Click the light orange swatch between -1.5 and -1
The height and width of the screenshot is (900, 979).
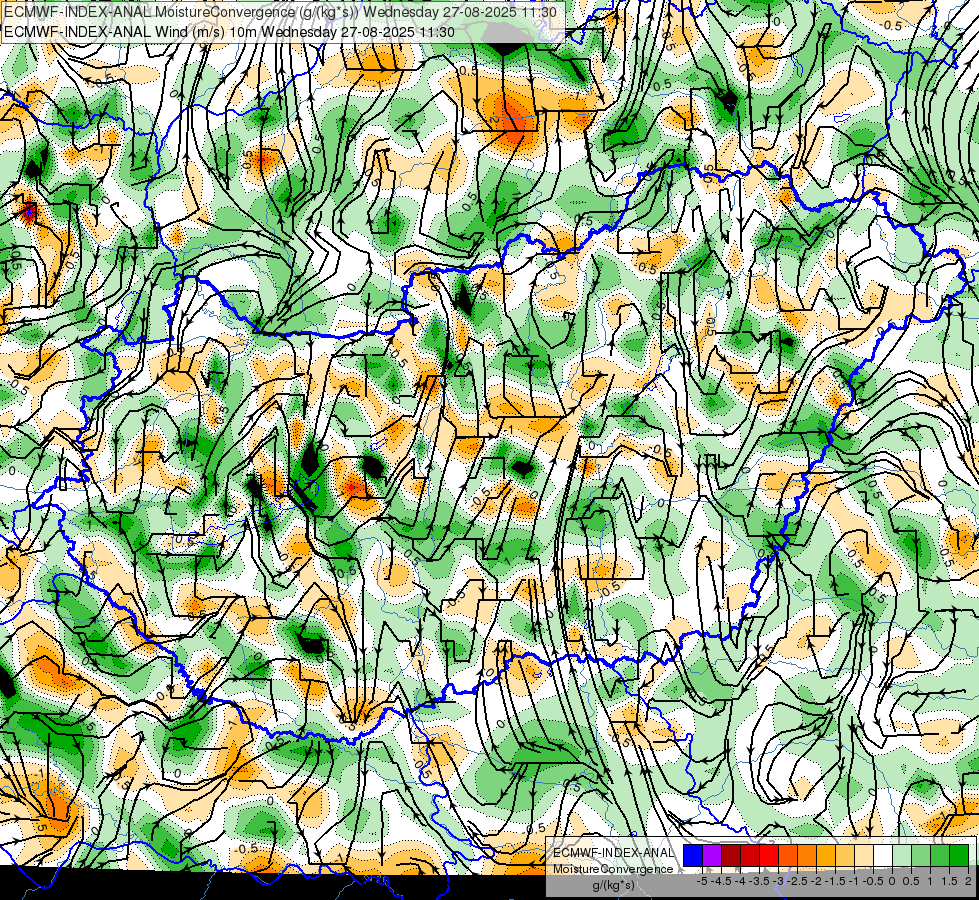(845, 856)
